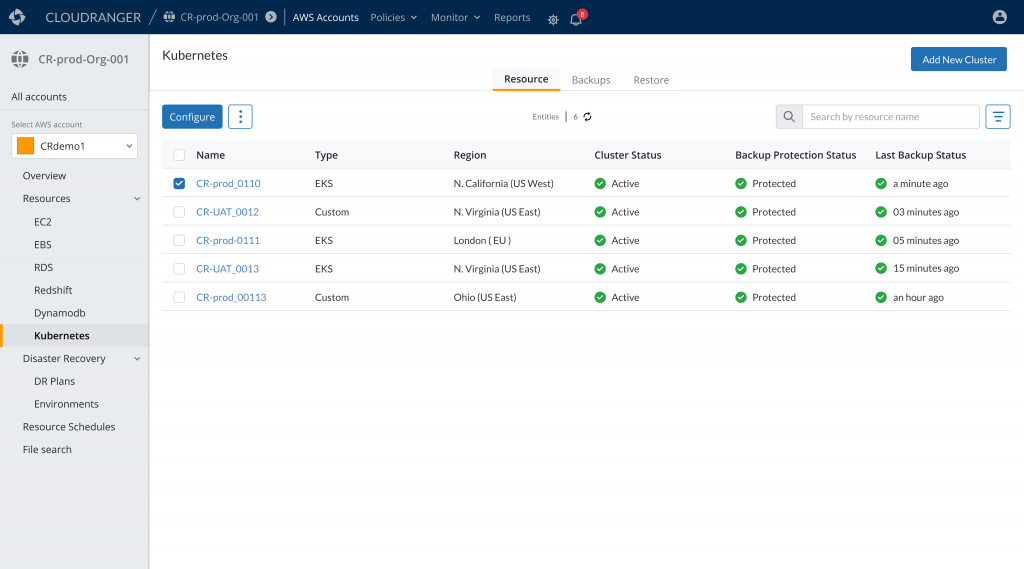Image resolution: width=1024 pixels, height=569 pixels.
Task: Switch to the Backups tab
Action: 591,80
